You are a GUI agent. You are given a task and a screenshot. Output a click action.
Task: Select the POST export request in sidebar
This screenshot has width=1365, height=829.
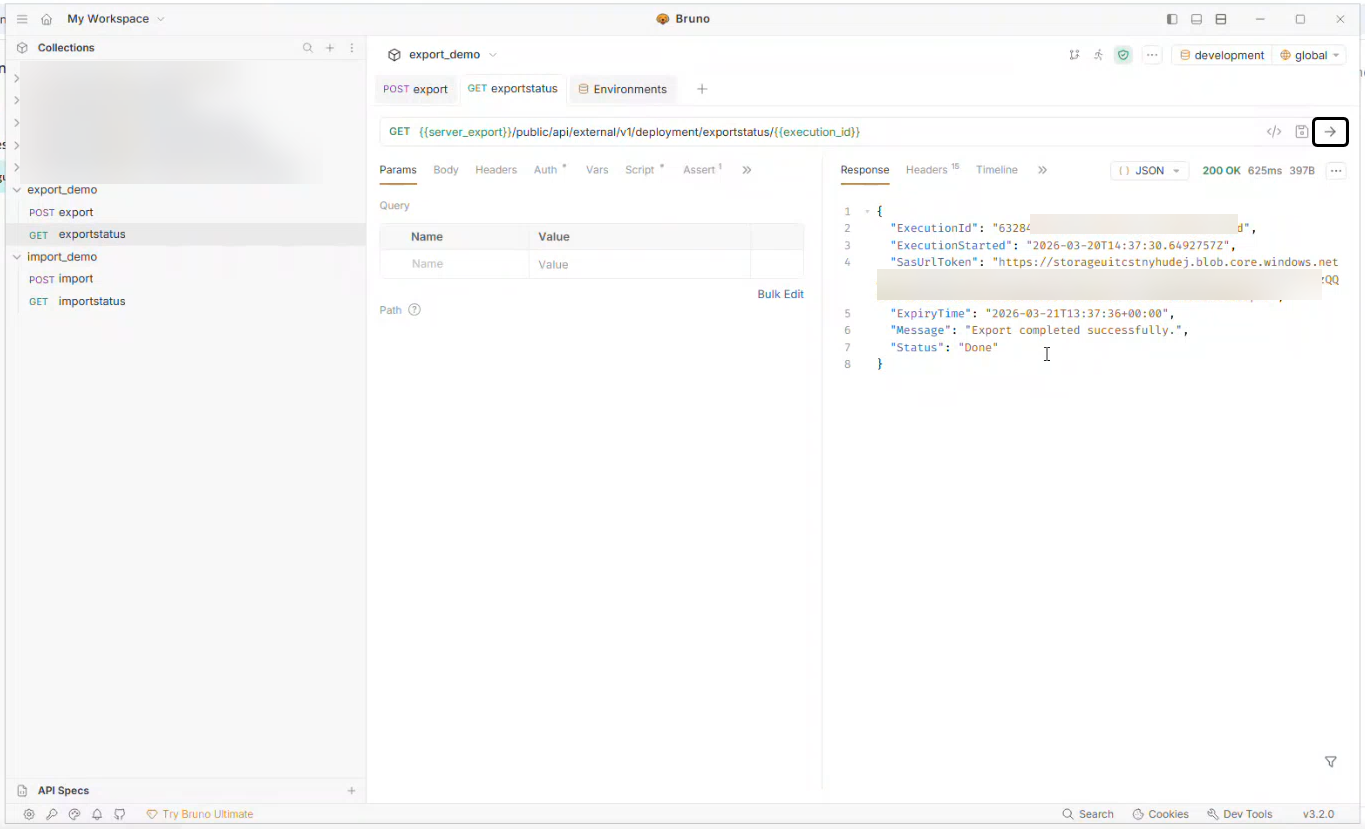tap(185, 212)
